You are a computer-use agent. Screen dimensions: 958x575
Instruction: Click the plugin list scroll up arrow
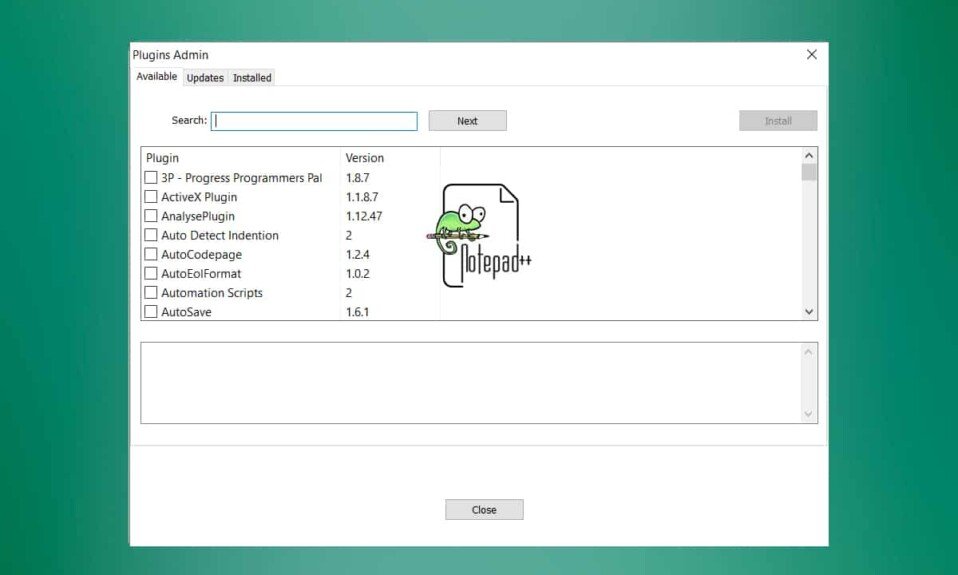(x=809, y=156)
